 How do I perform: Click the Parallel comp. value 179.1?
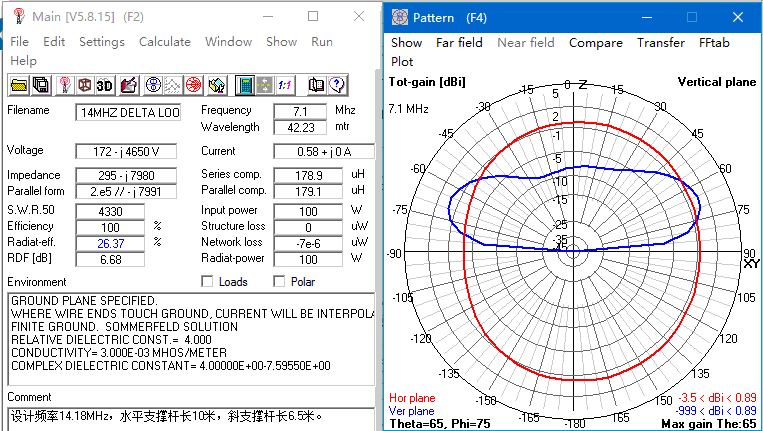coord(308,191)
